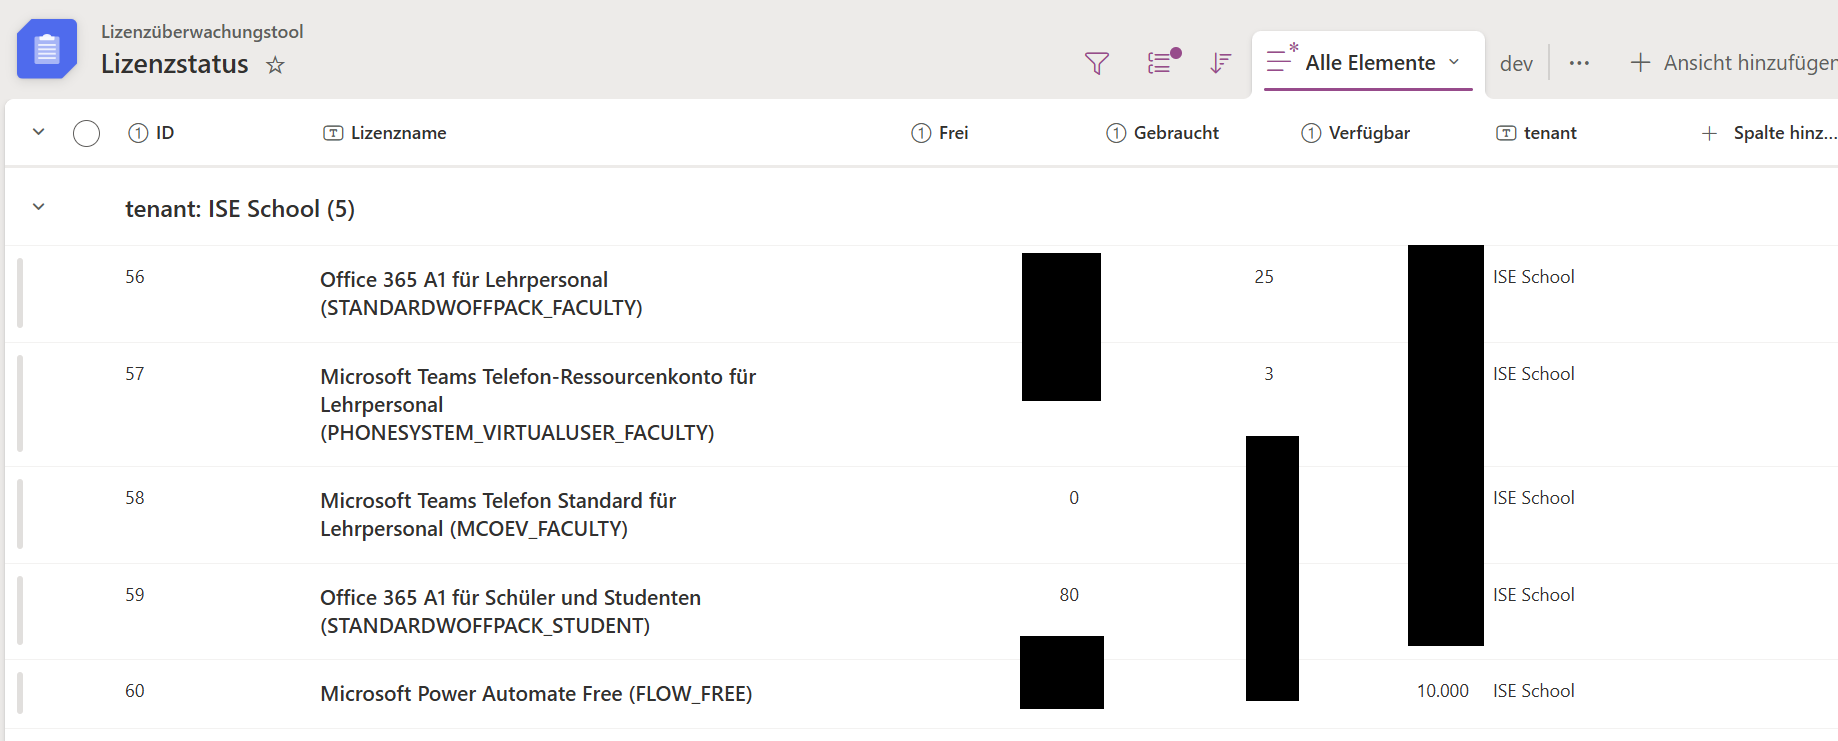Click the Gebraucht value 3
This screenshot has height=741, width=1838.
click(1269, 374)
